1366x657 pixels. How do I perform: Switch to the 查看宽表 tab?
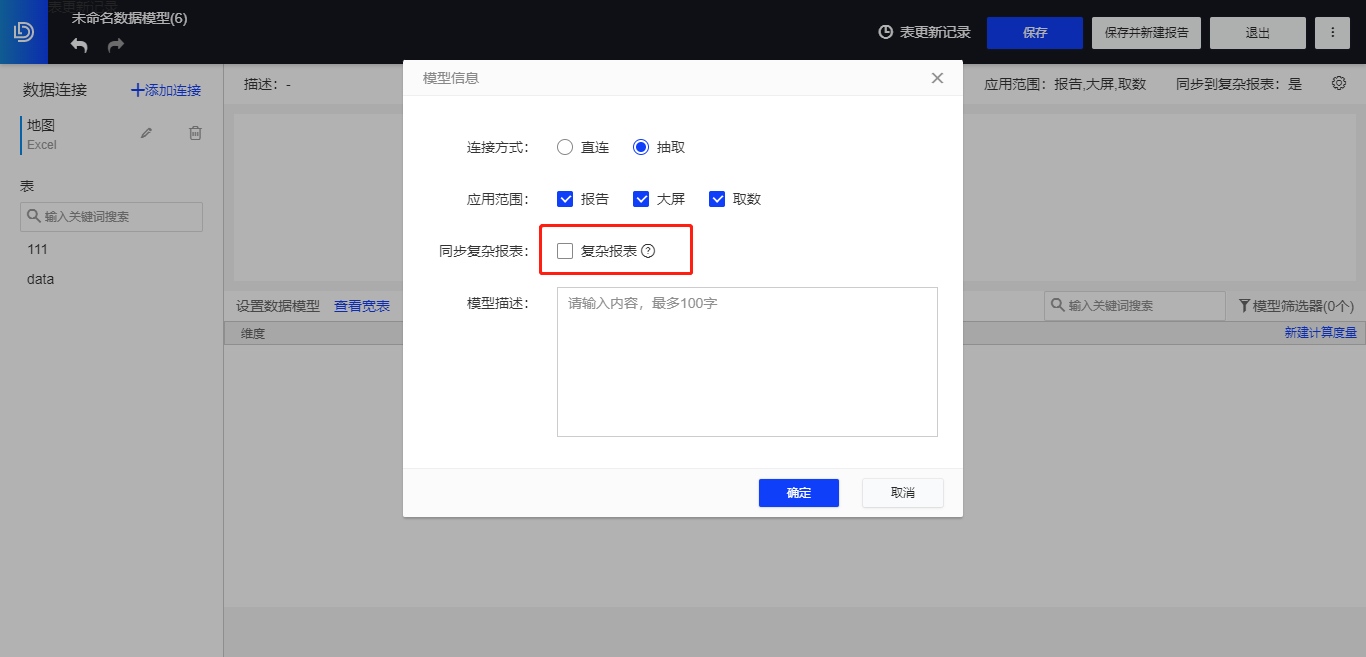[362, 305]
